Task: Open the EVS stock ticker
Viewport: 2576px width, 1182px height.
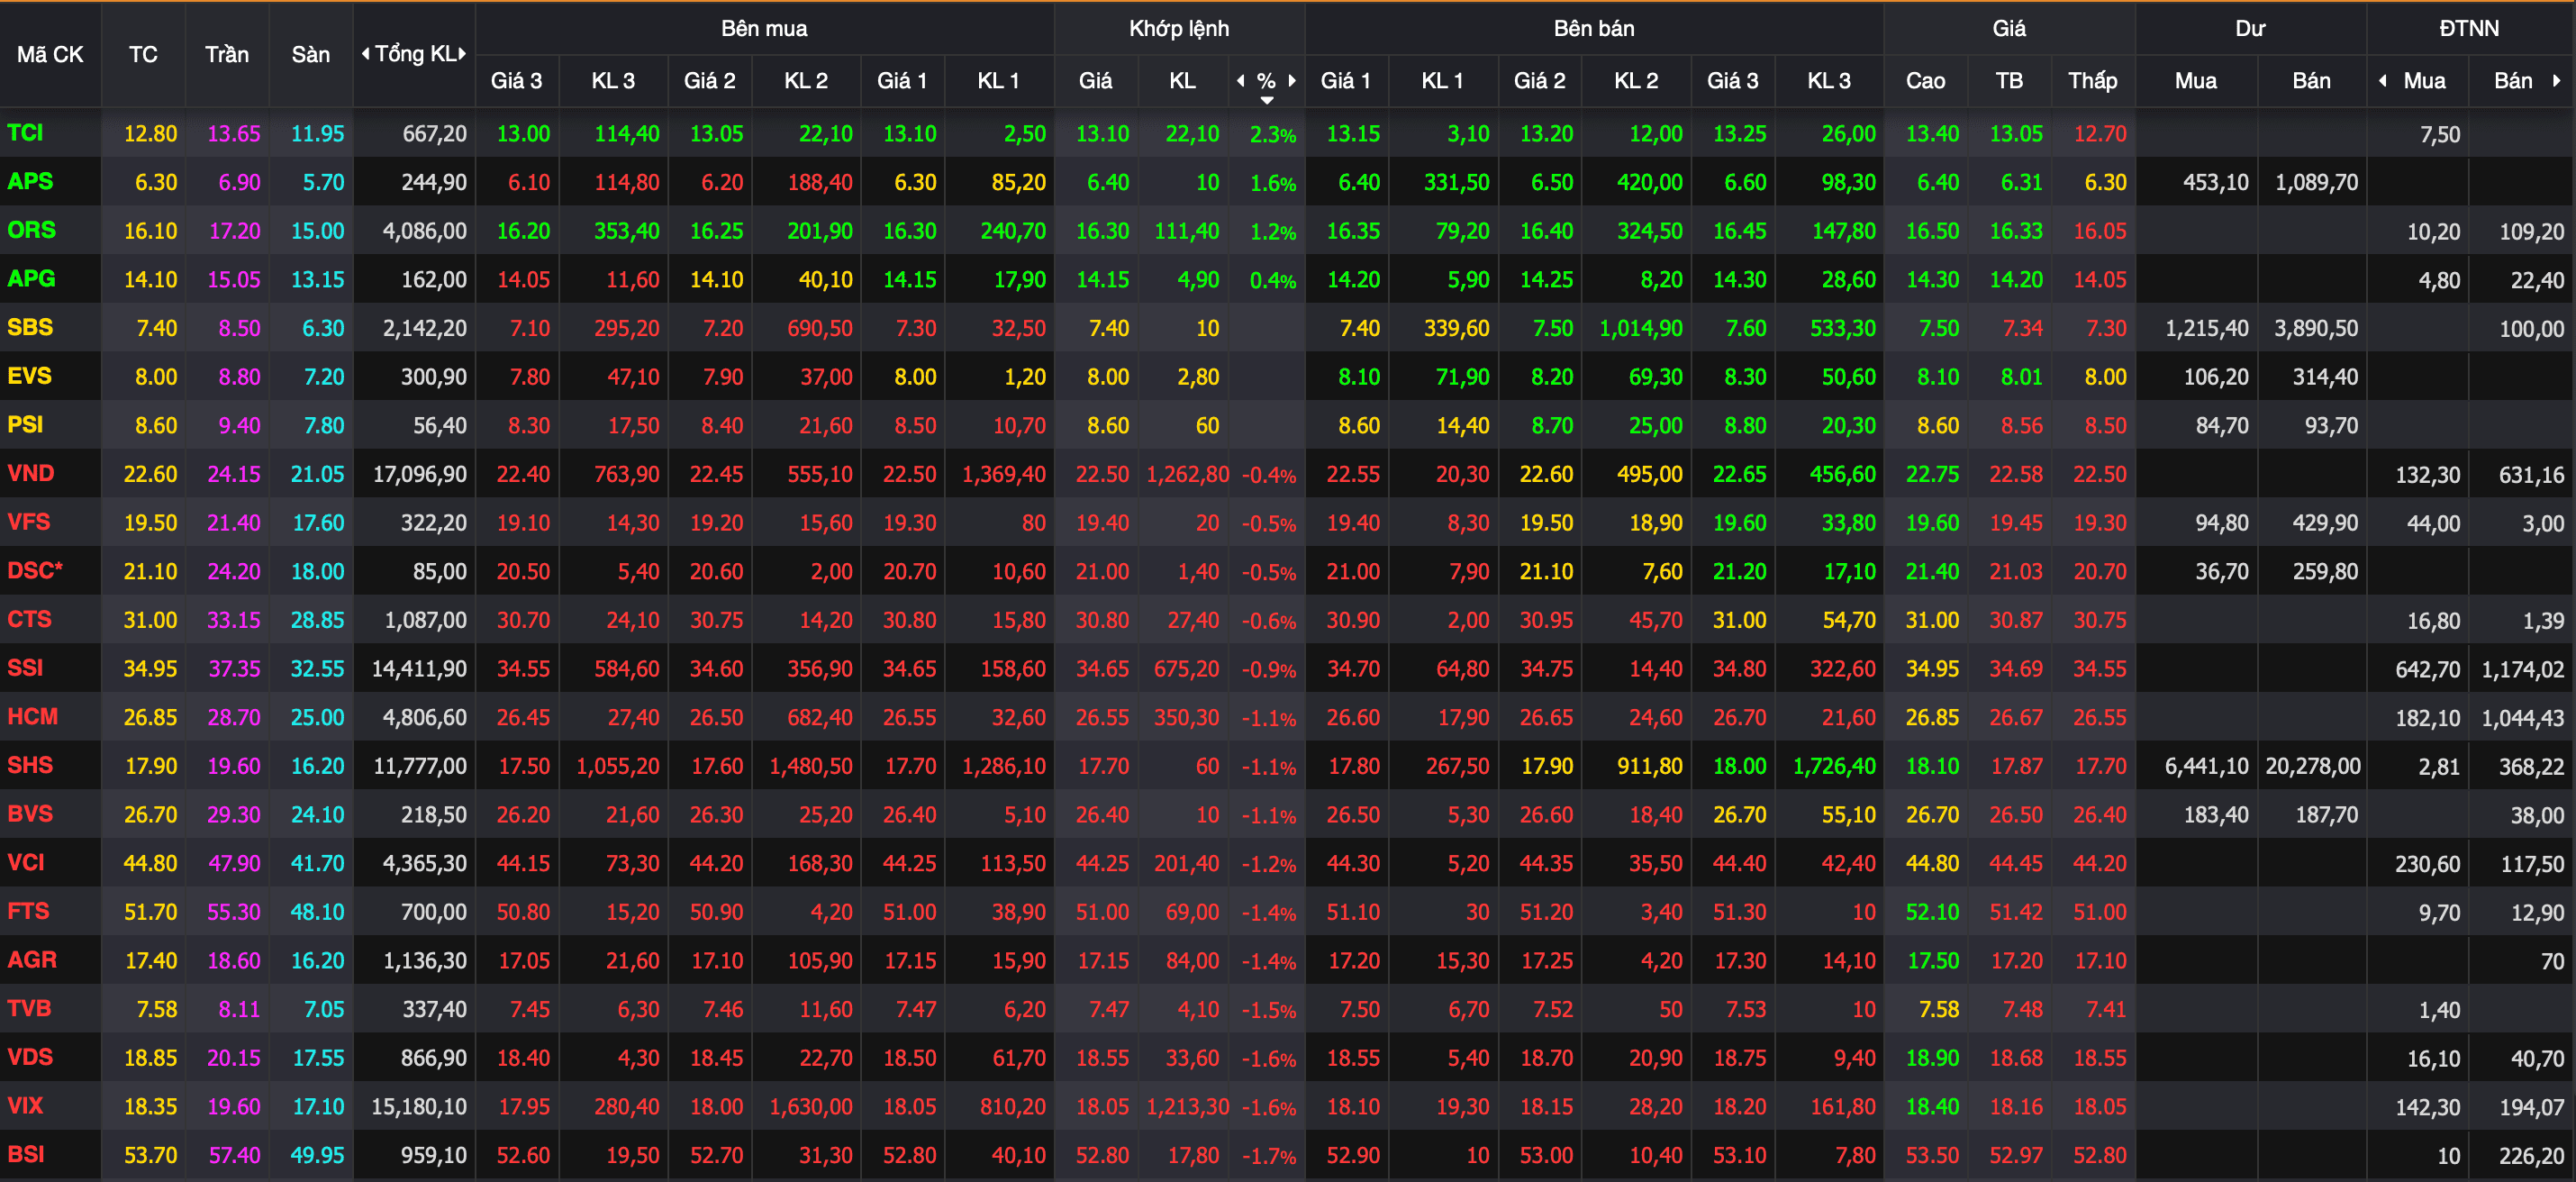Action: [x=29, y=376]
